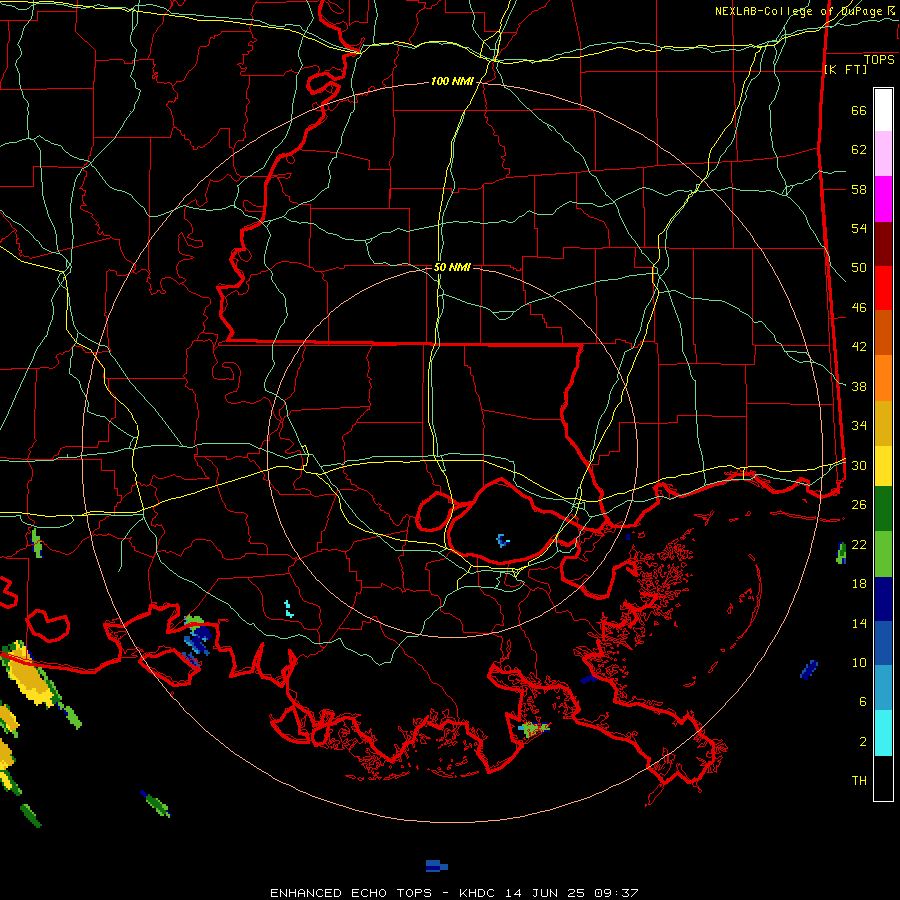Select the light green legend color band
This screenshot has height=900, width=900.
click(x=883, y=554)
